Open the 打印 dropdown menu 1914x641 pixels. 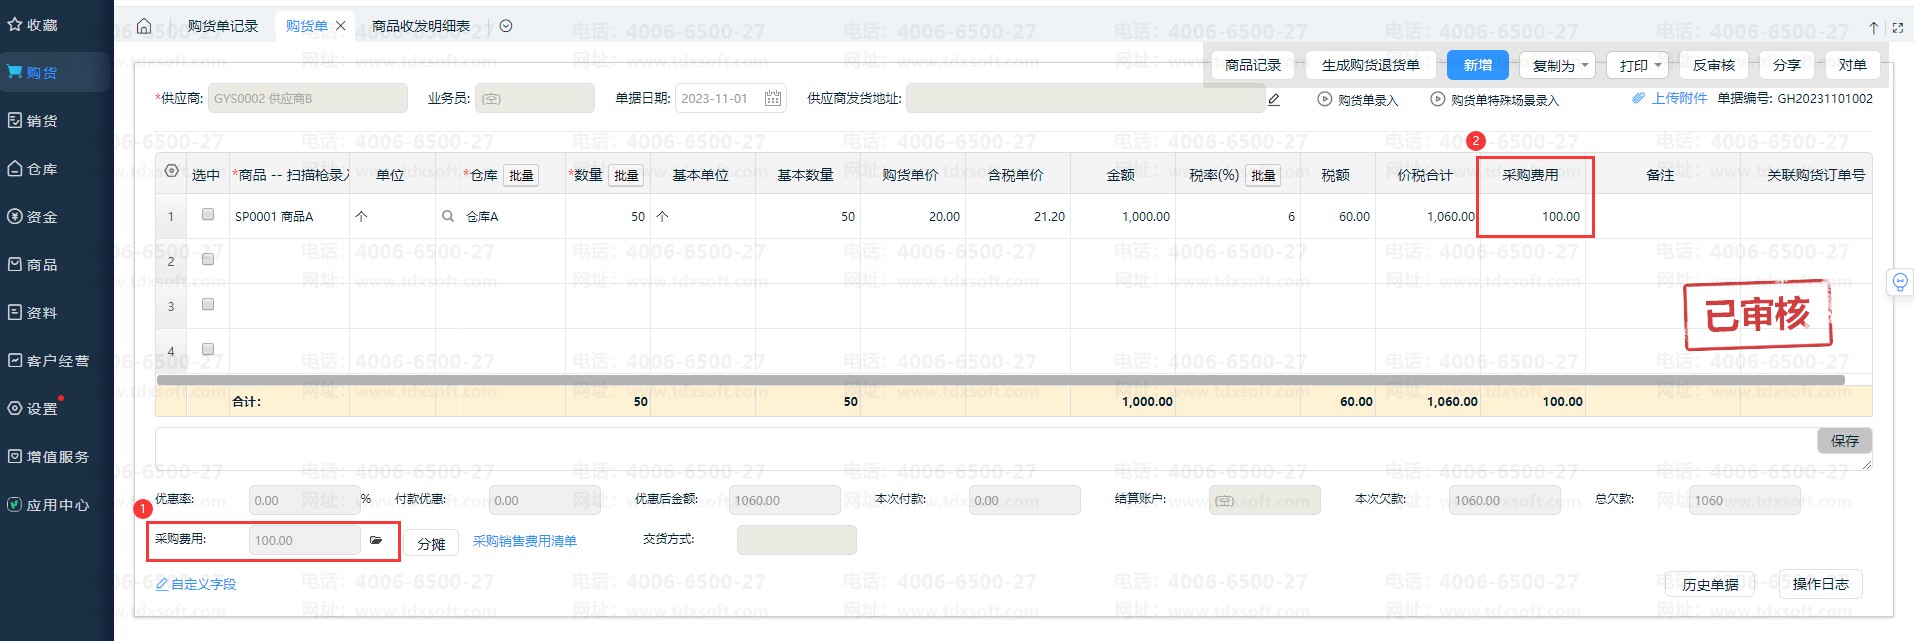pyautogui.click(x=1640, y=66)
